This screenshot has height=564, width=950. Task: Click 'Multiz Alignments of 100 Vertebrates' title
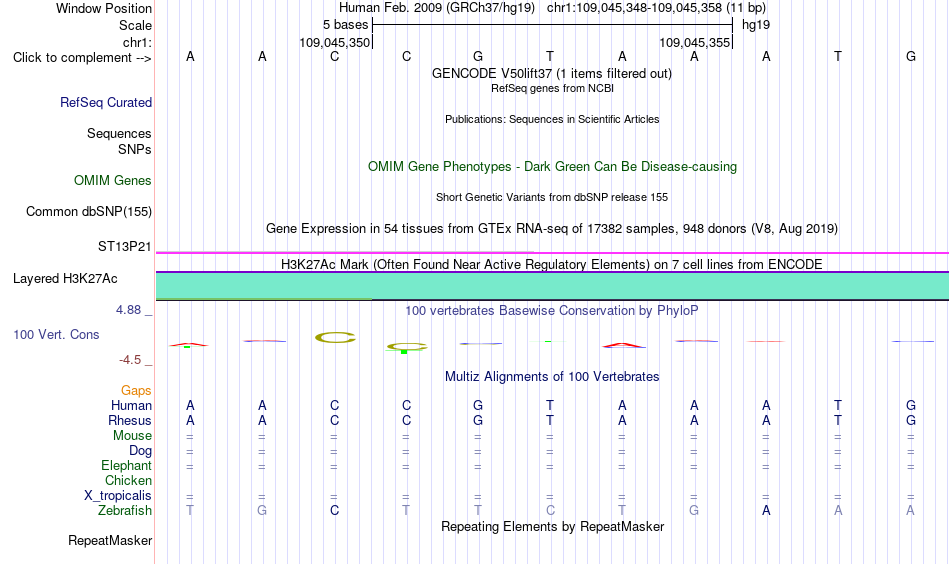(552, 377)
